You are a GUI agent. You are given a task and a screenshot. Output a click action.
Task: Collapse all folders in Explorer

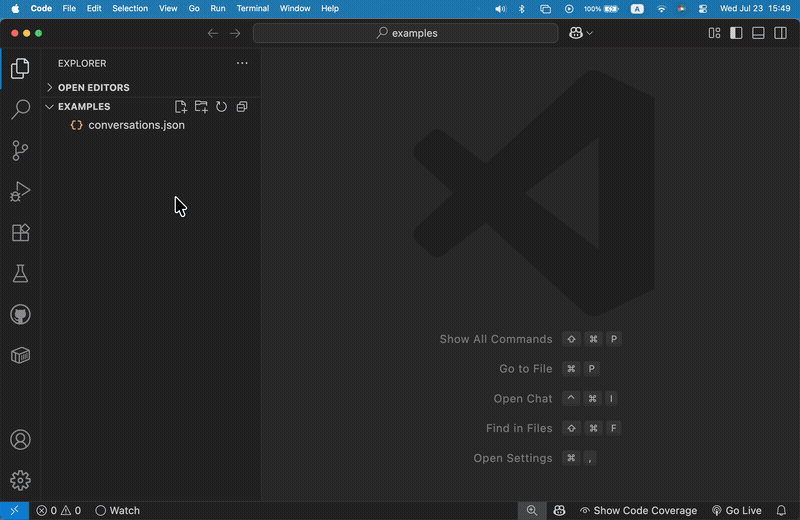point(242,107)
